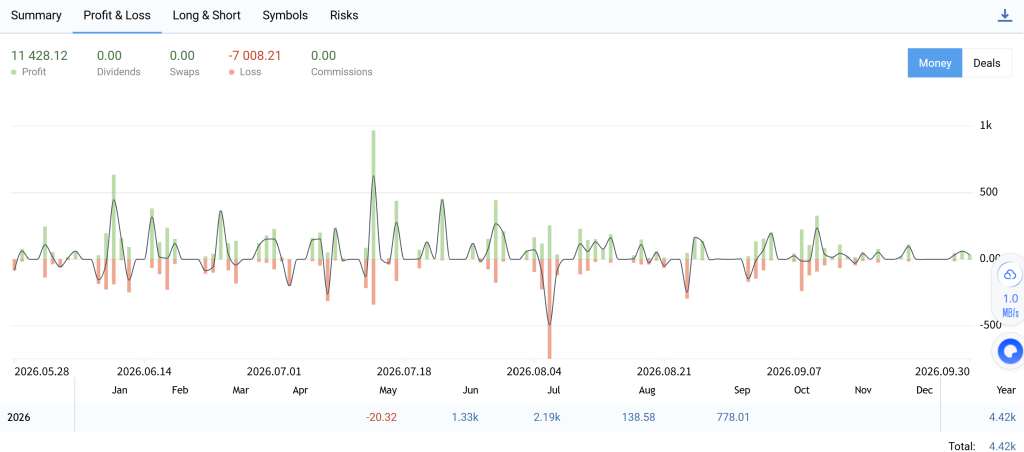
Task: Open the Summary tab
Action: tap(36, 16)
